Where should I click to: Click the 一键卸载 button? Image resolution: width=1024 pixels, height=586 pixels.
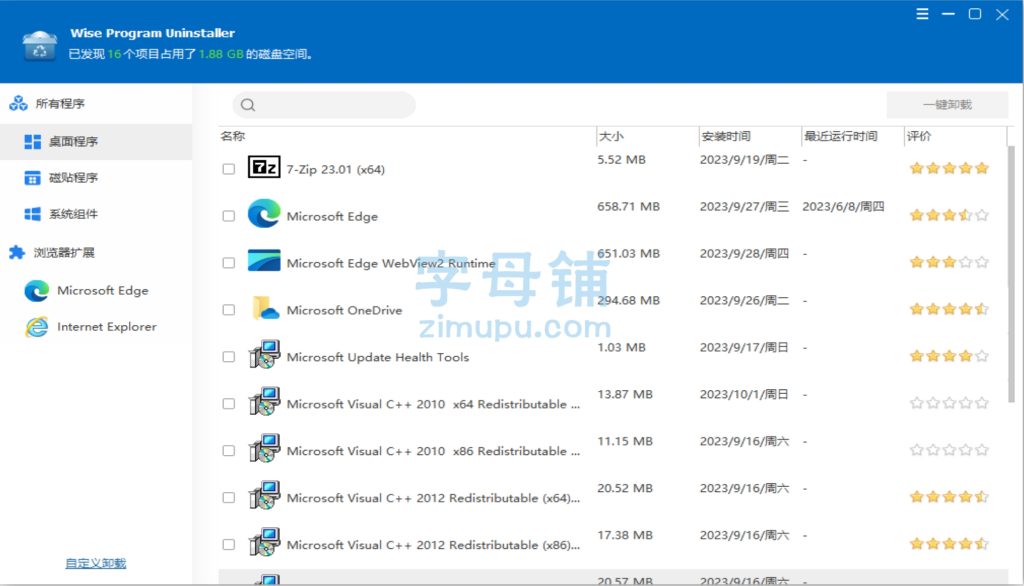pyautogui.click(x=947, y=105)
